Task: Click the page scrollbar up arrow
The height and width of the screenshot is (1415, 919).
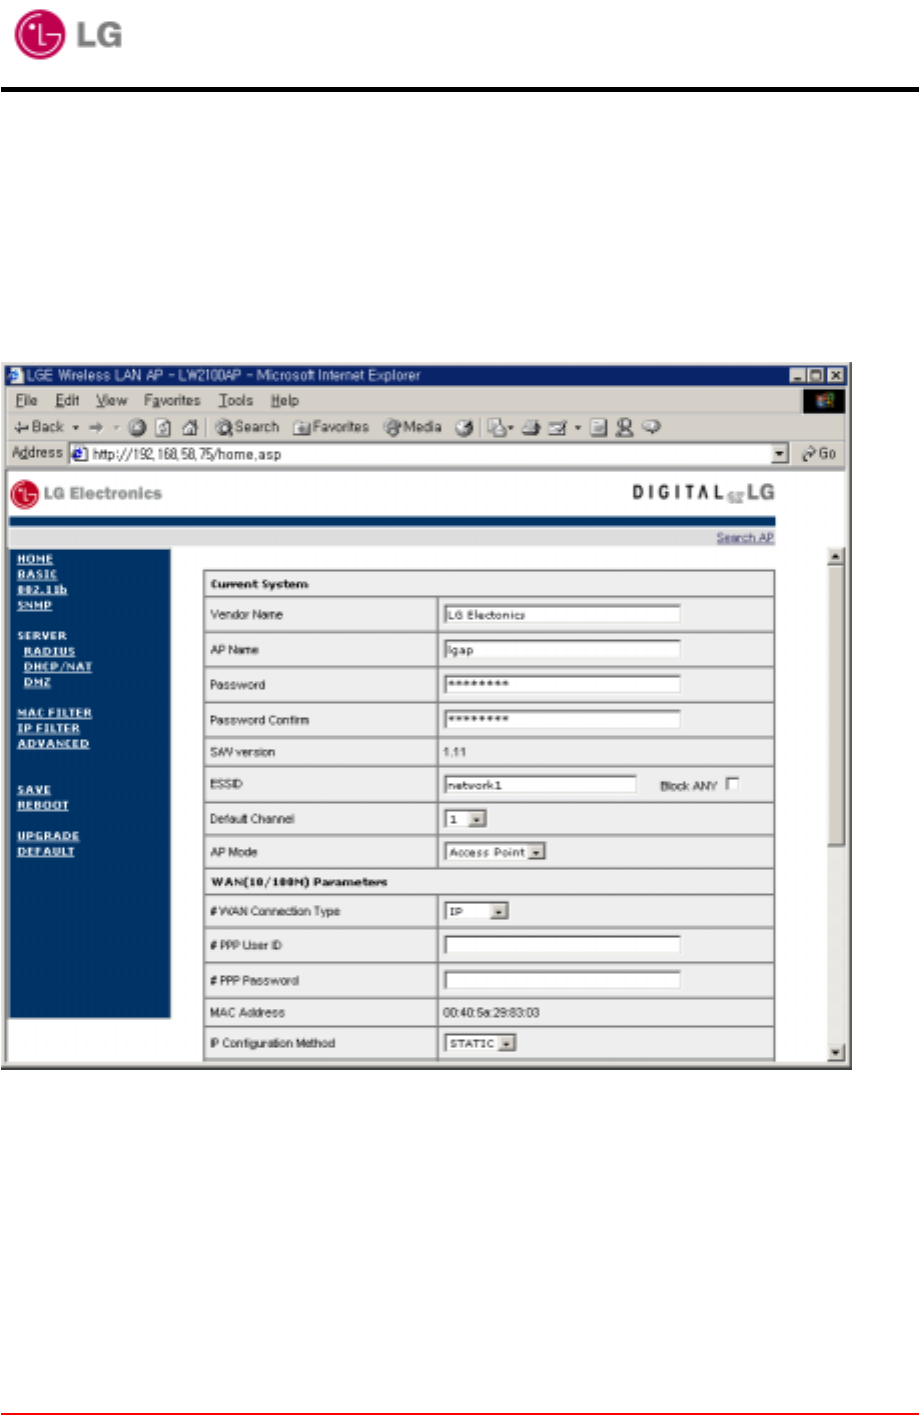Action: (837, 557)
